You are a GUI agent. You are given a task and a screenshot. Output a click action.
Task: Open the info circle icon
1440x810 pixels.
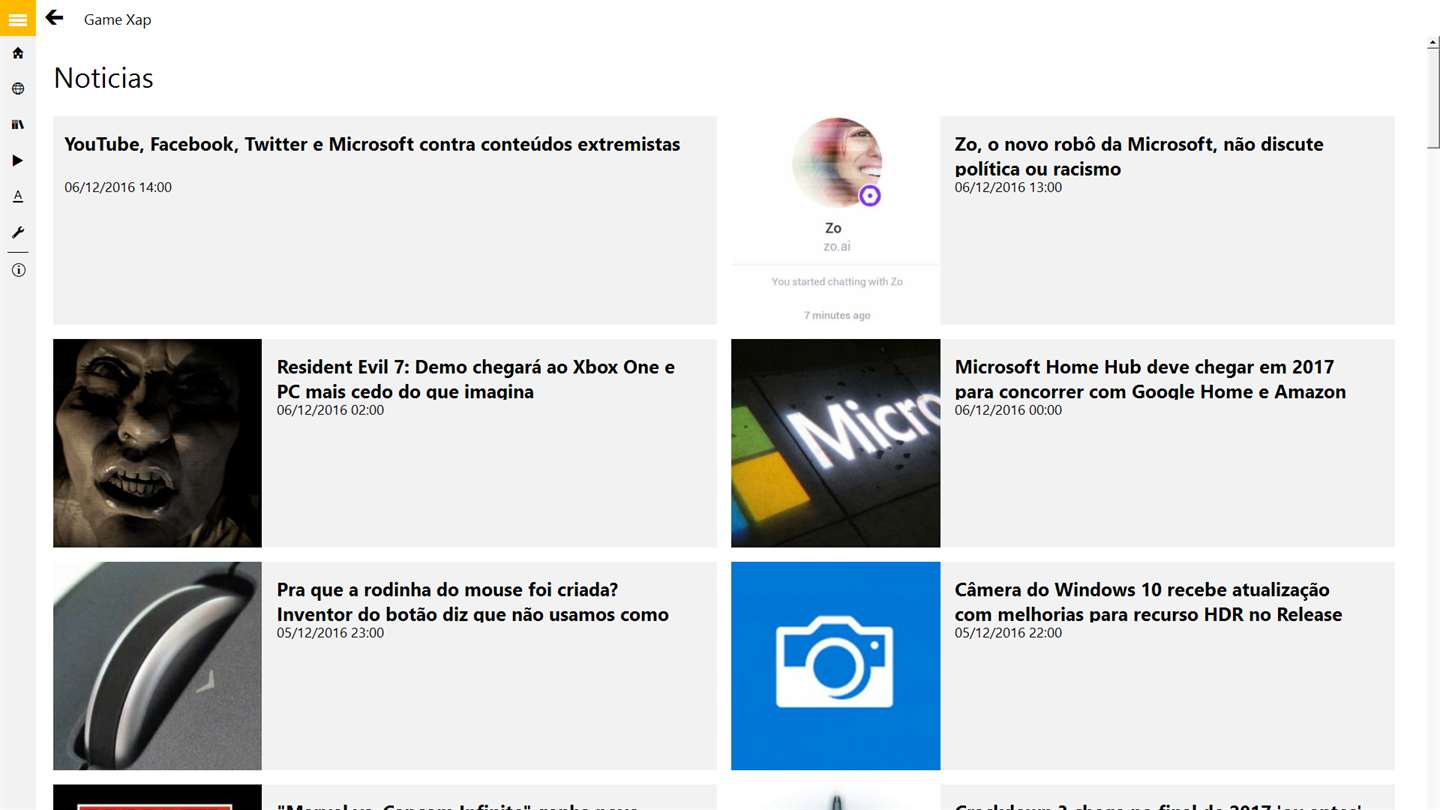pos(18,270)
